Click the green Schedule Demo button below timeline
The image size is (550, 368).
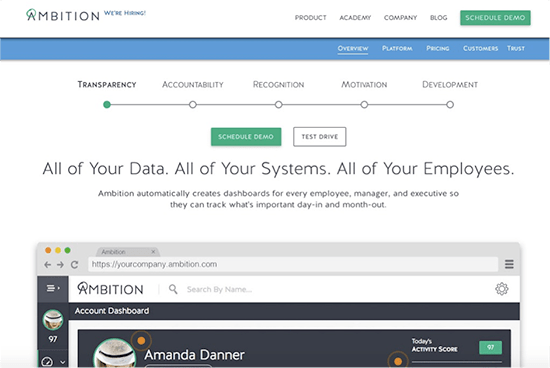point(246,136)
